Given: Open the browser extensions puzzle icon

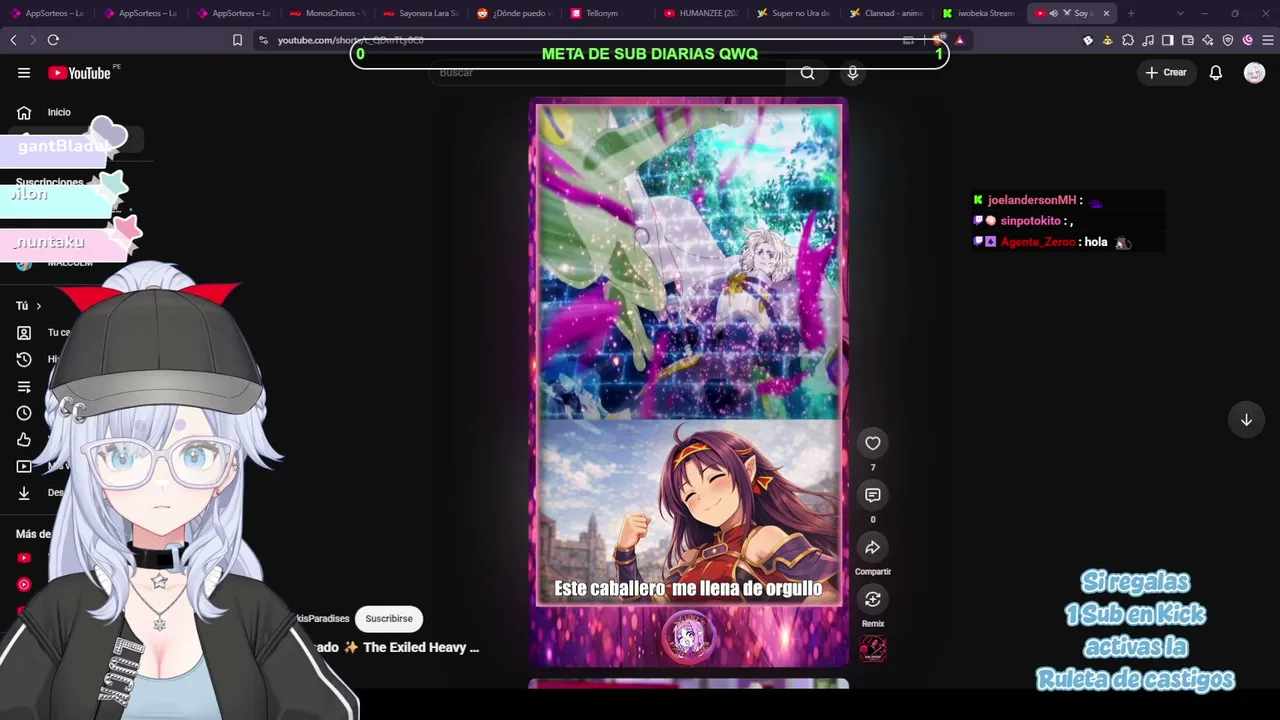Looking at the screenshot, I should click(1128, 40).
